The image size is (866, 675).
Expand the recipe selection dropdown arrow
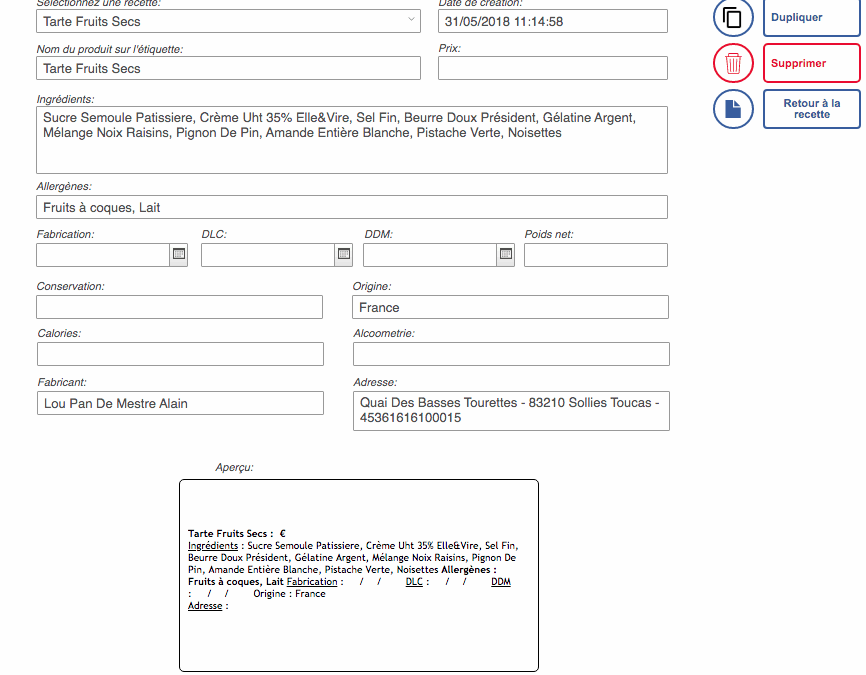tap(411, 19)
